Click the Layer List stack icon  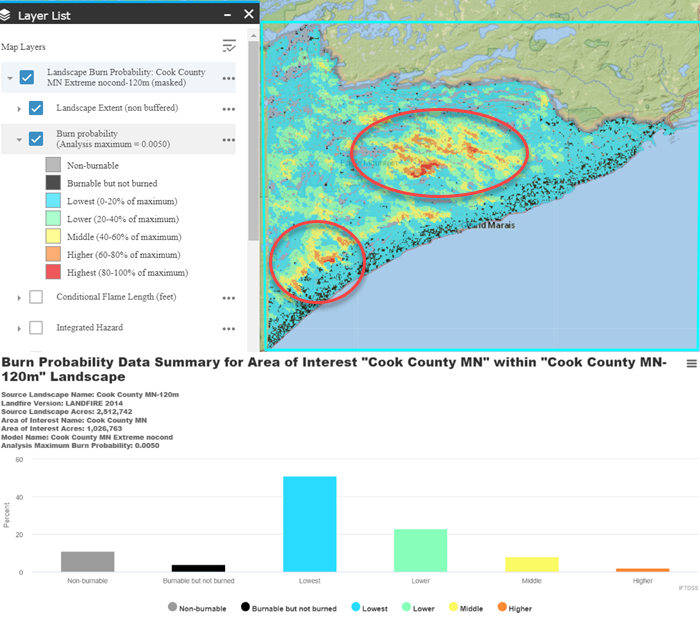click(11, 14)
